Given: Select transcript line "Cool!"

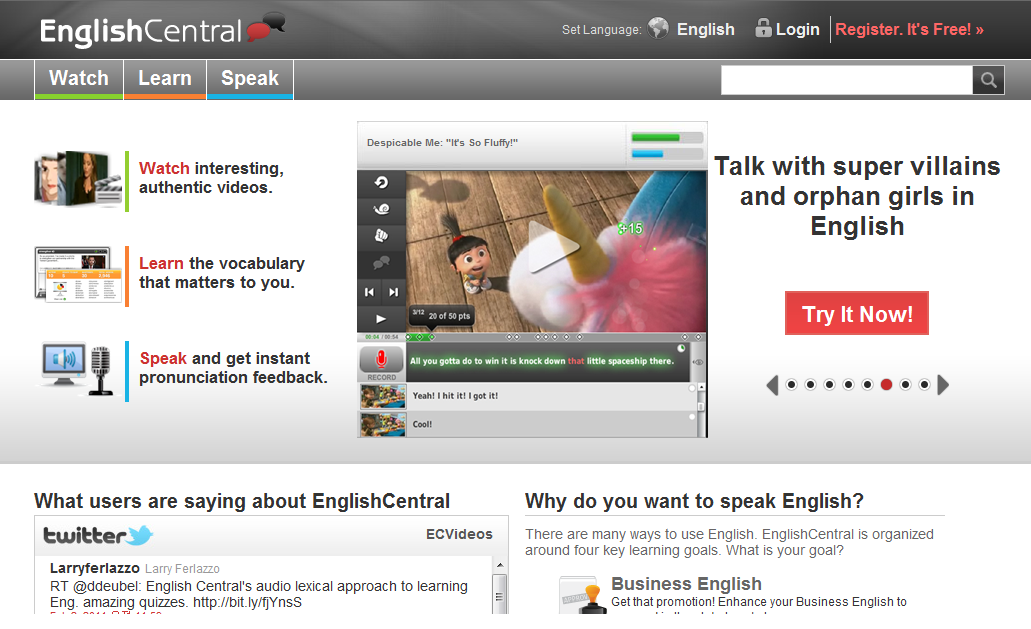Looking at the screenshot, I should pos(422,425).
